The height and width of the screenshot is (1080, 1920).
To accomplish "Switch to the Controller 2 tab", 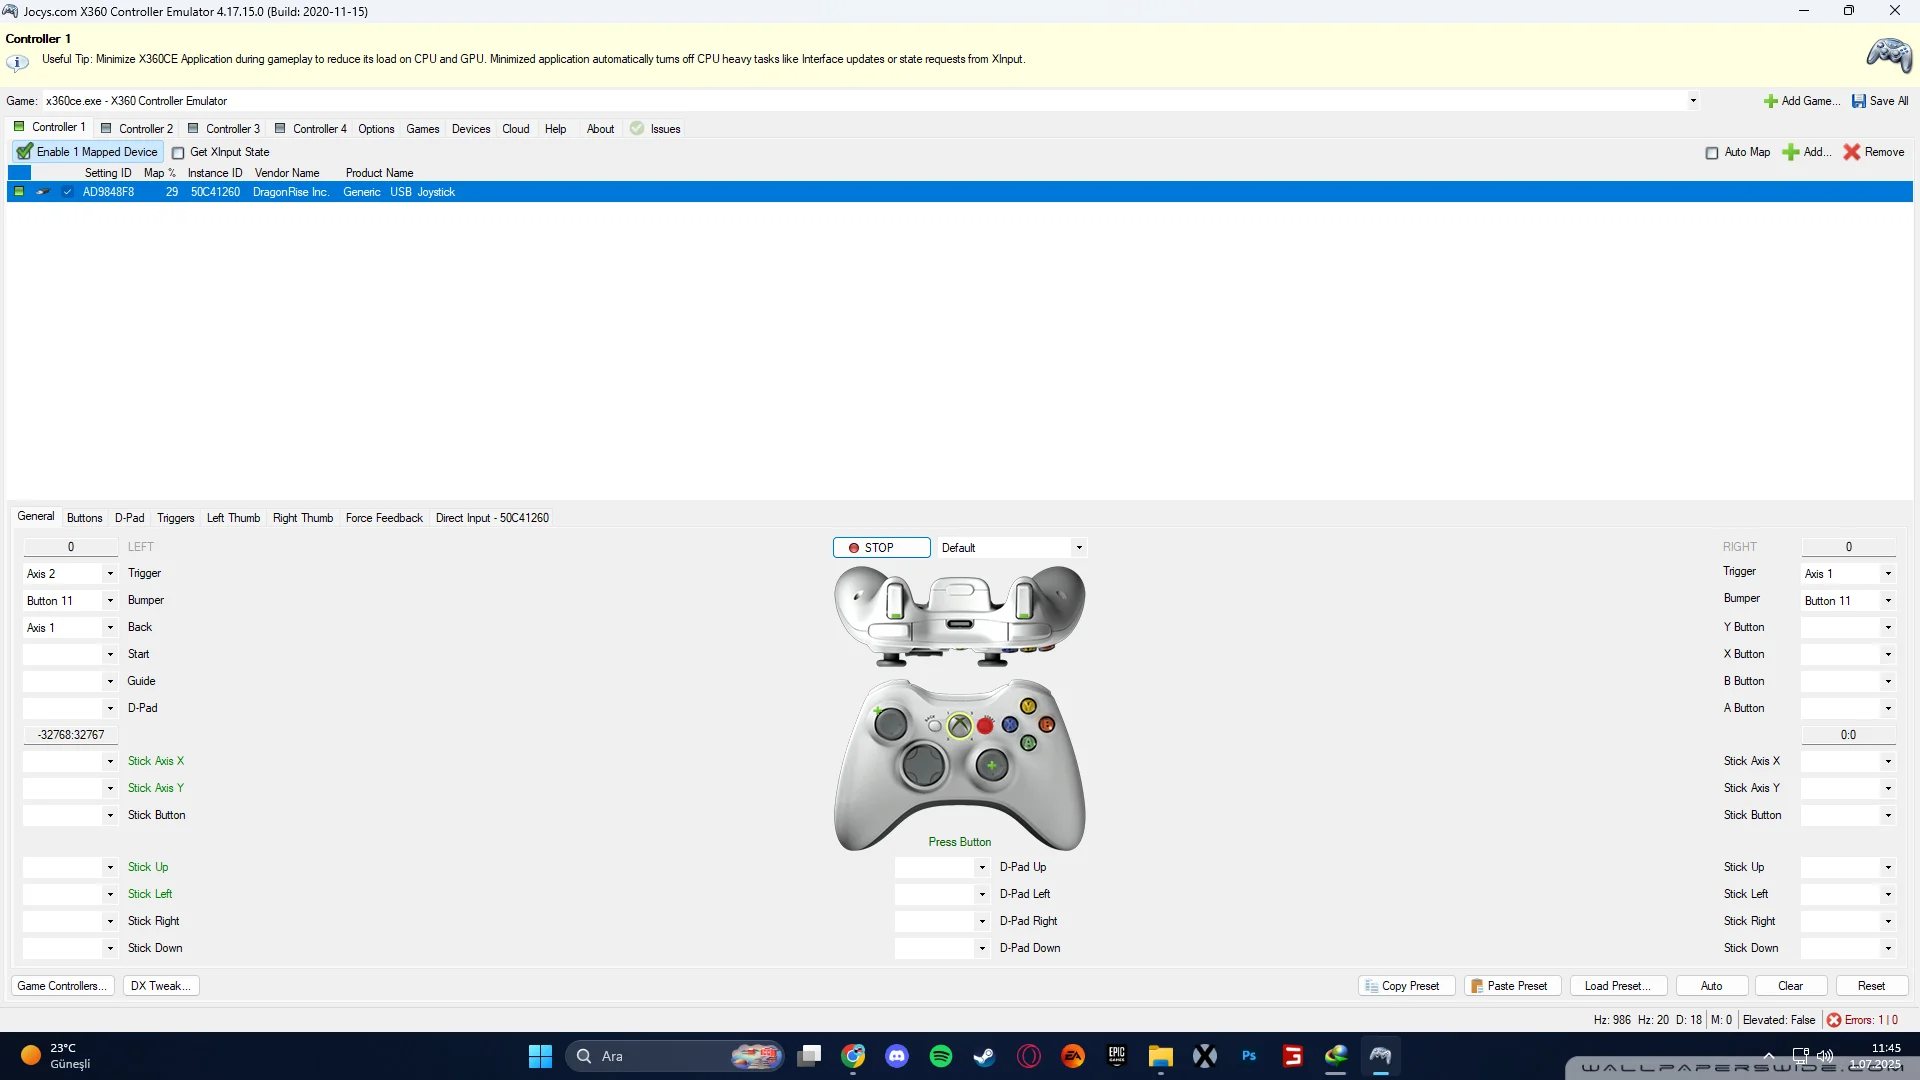I will pos(137,129).
